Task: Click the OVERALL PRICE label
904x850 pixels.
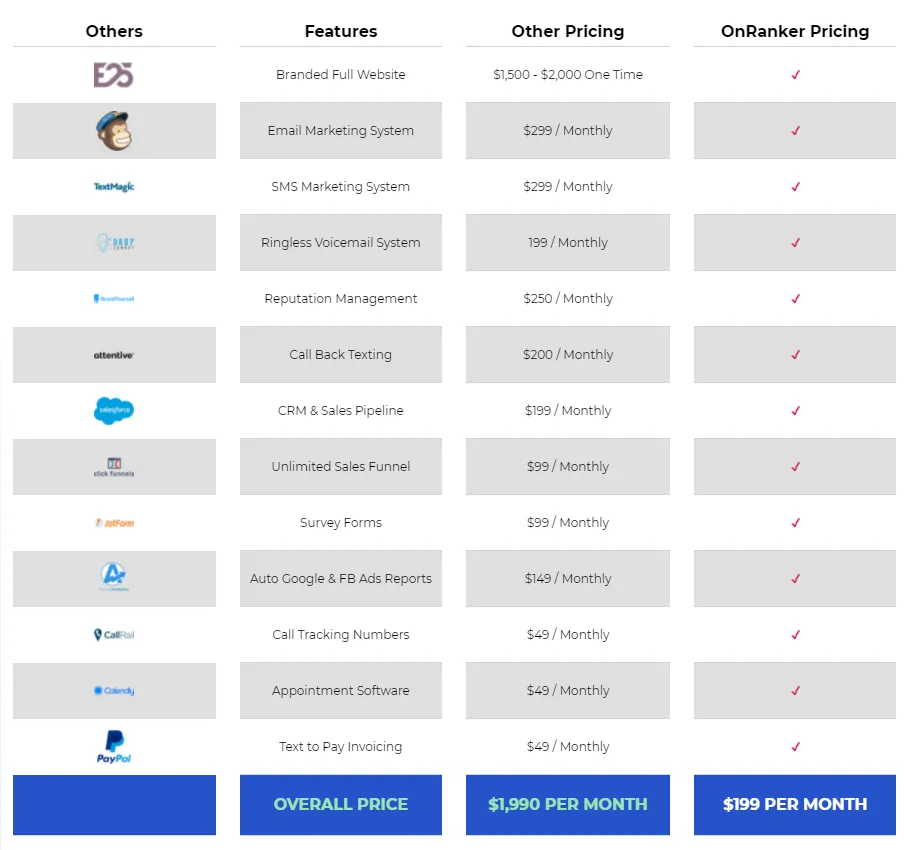Action: pyautogui.click(x=341, y=804)
